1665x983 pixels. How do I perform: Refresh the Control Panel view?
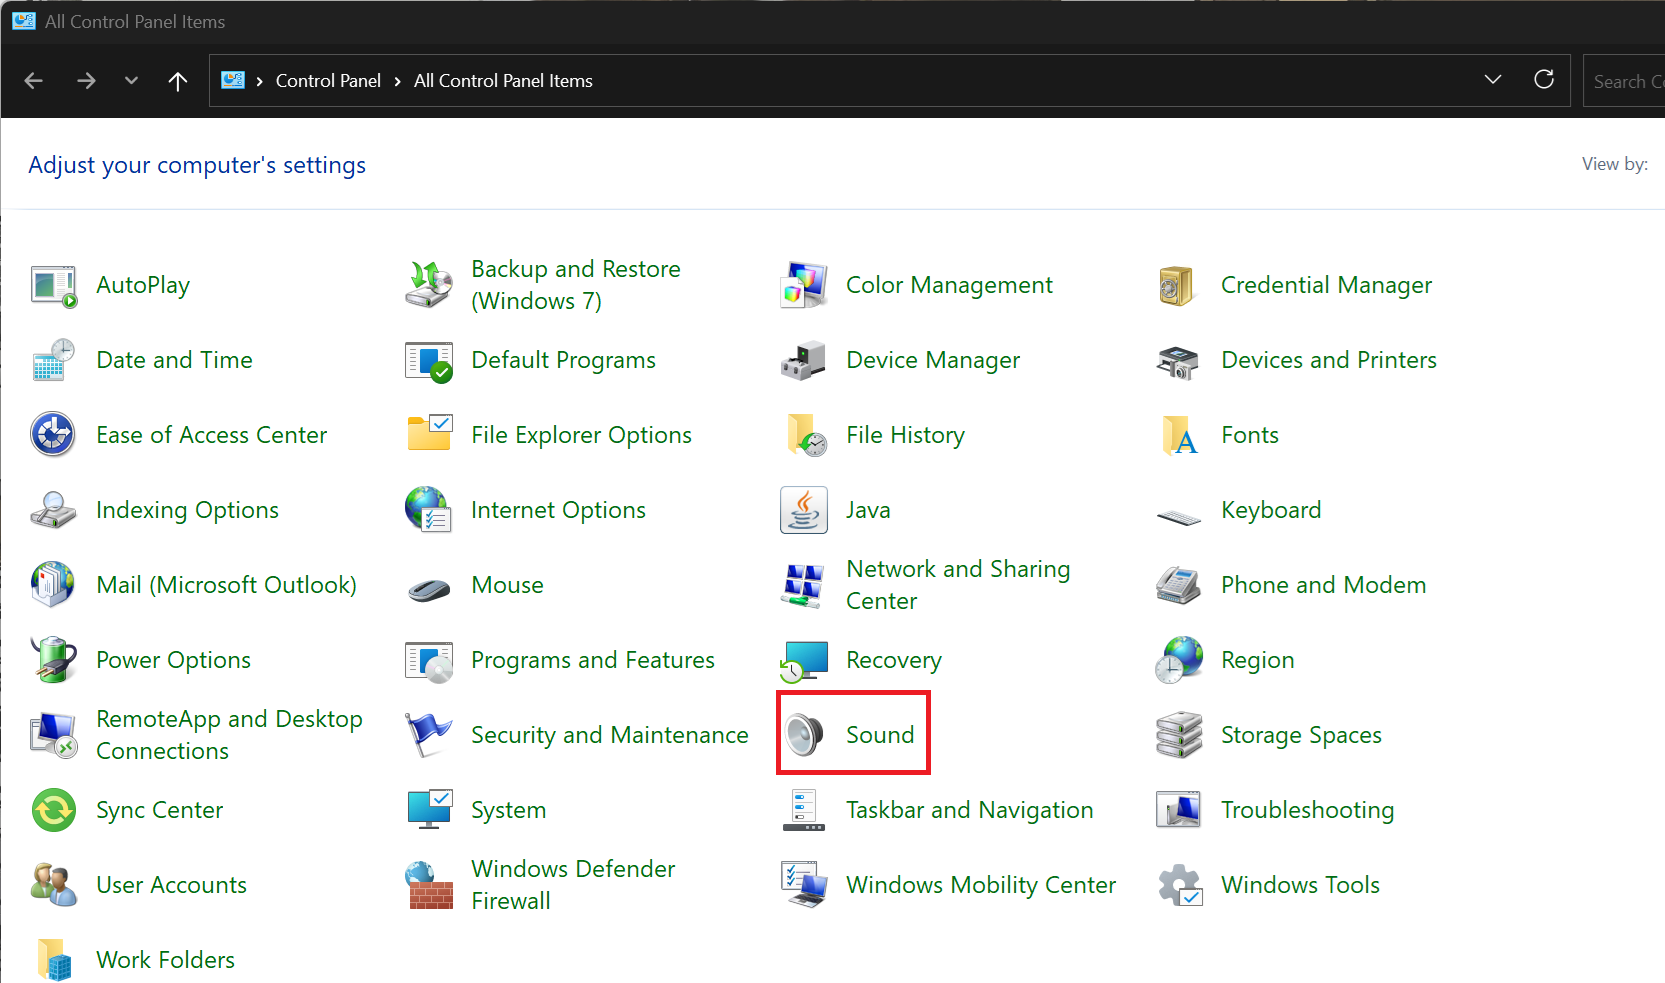click(x=1544, y=80)
